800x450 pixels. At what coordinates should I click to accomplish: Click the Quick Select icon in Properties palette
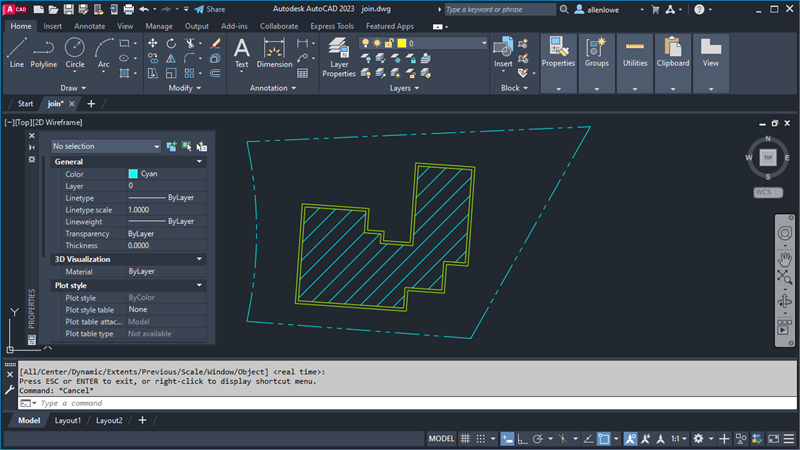tap(202, 146)
